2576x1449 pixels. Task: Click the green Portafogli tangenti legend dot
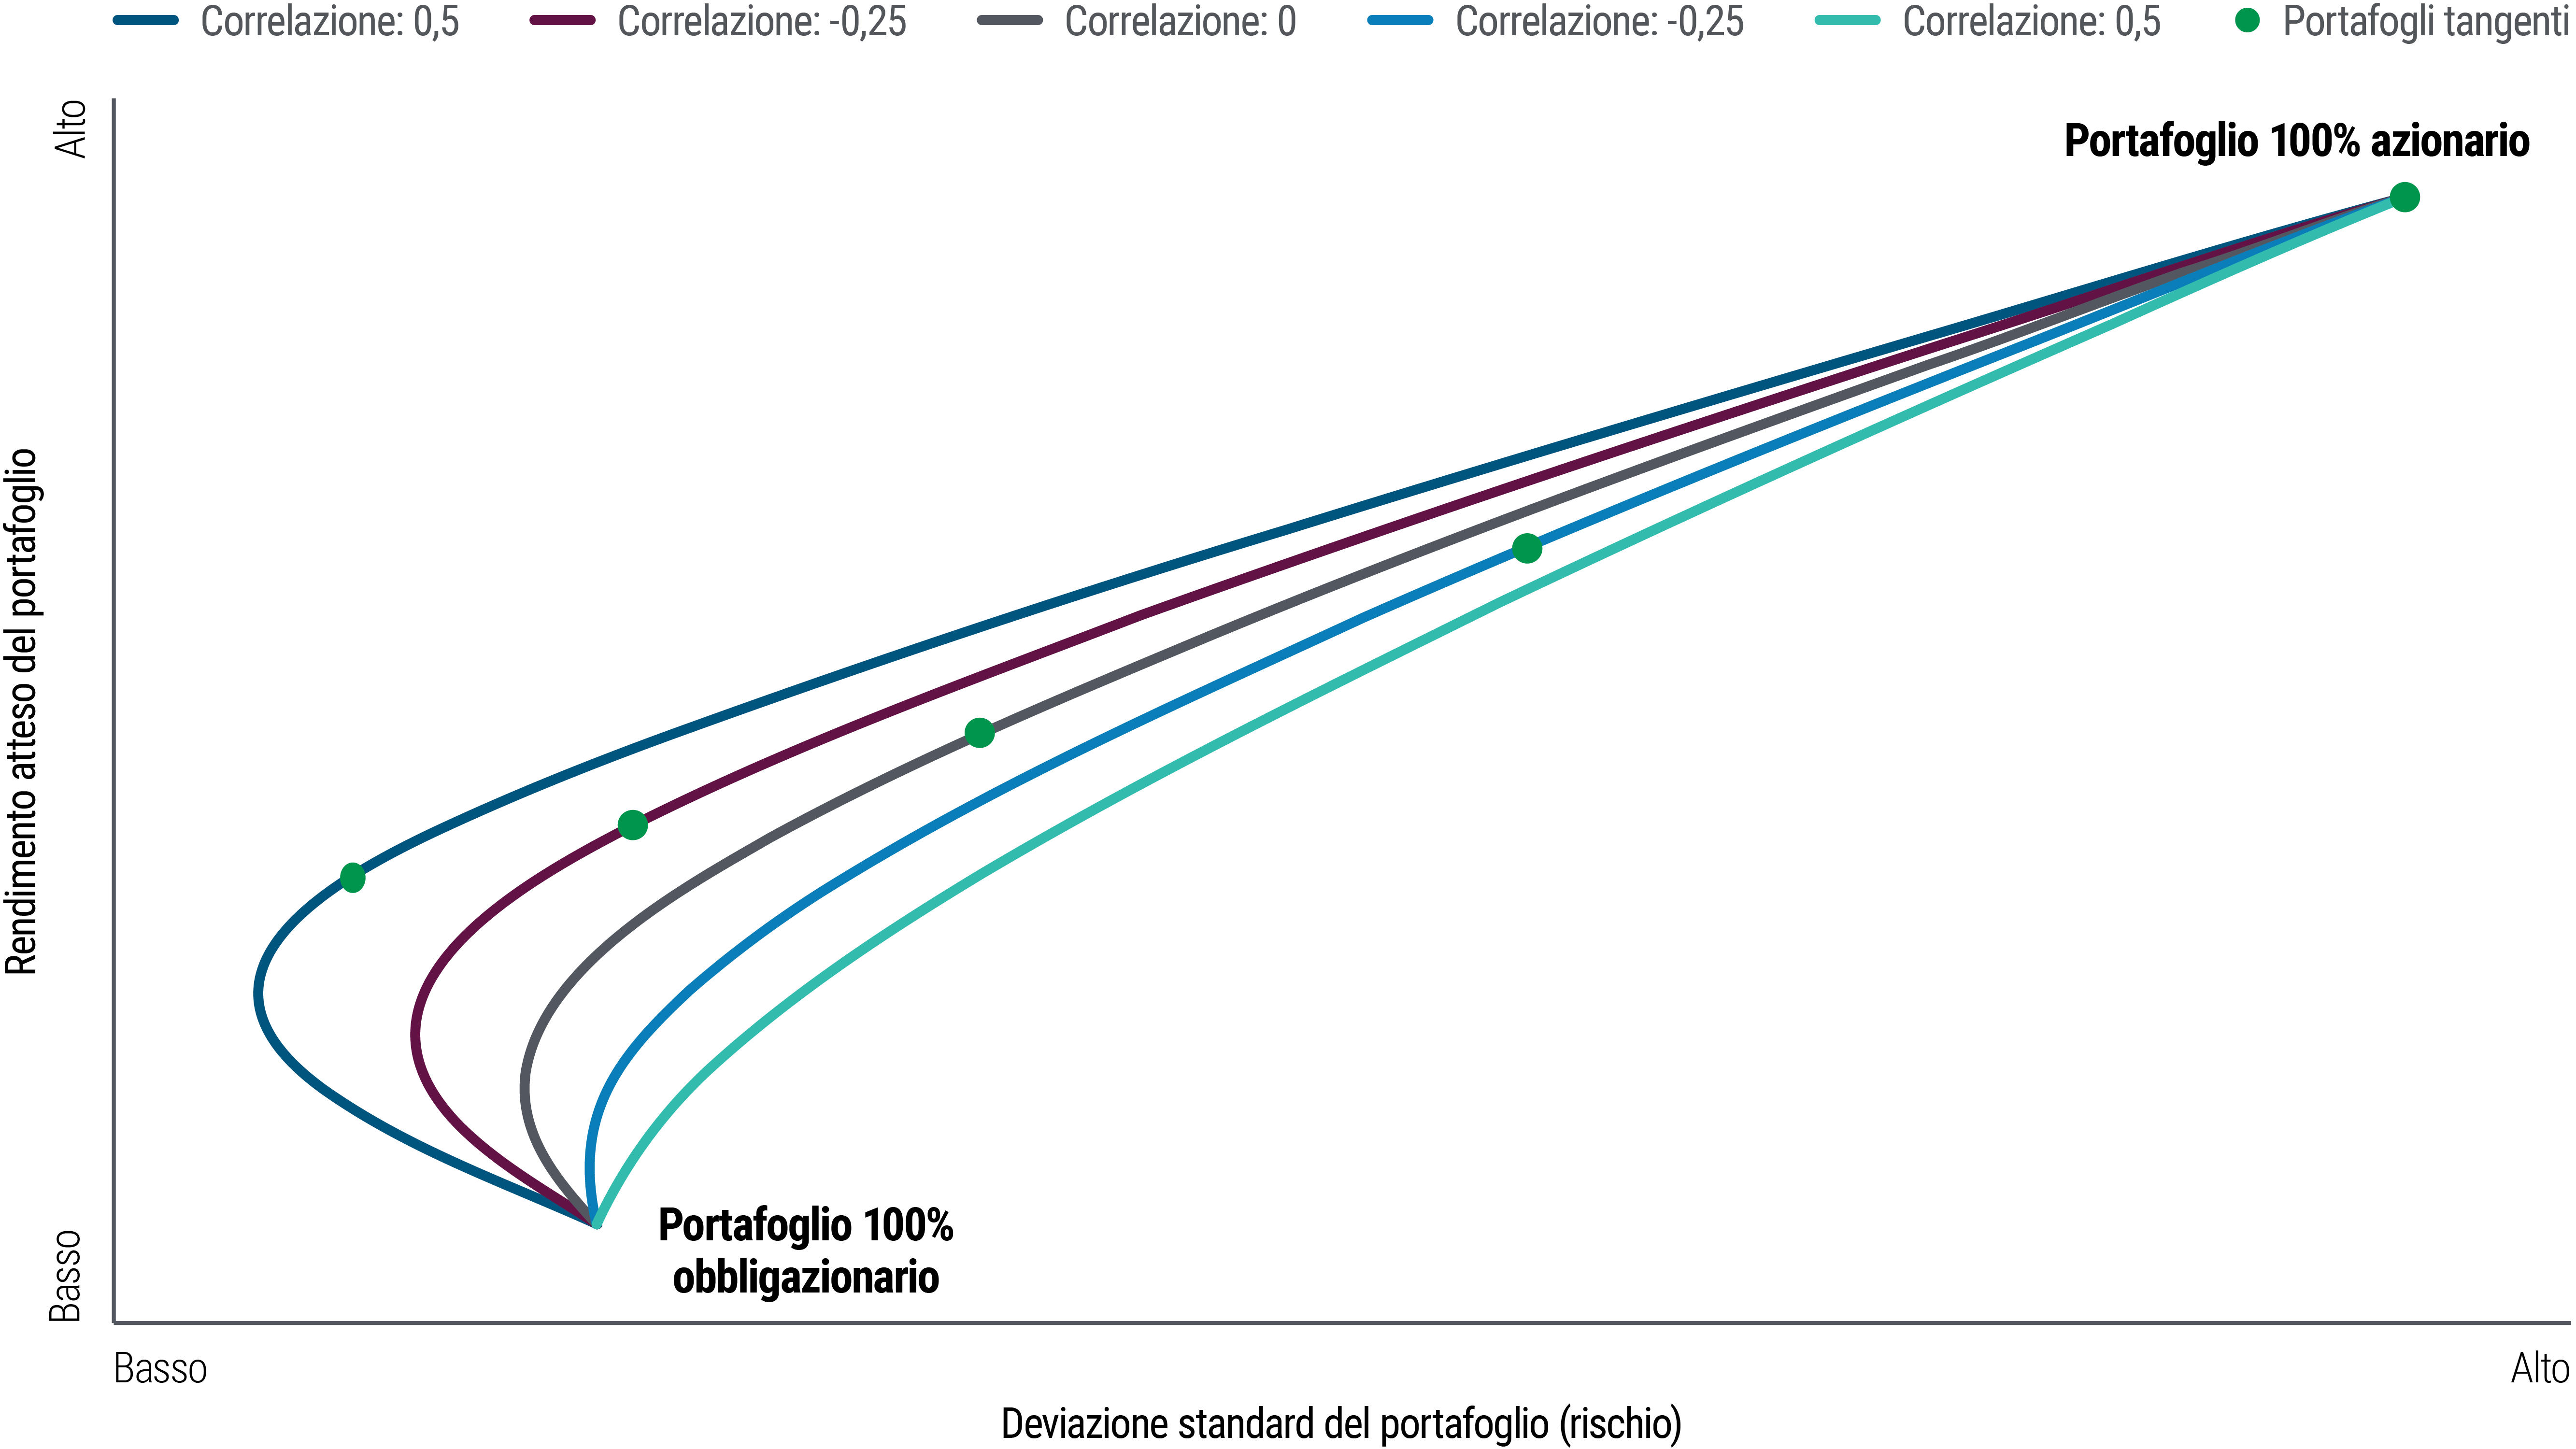click(2247, 20)
